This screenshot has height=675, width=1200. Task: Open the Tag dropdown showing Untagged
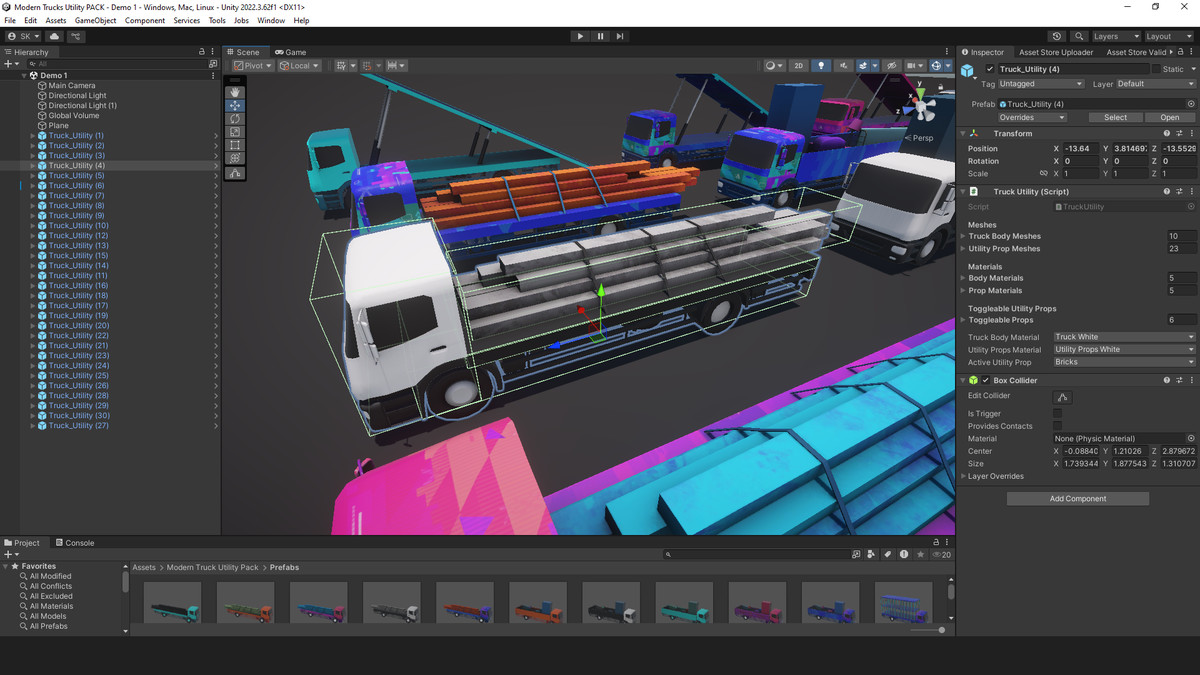(x=1040, y=84)
